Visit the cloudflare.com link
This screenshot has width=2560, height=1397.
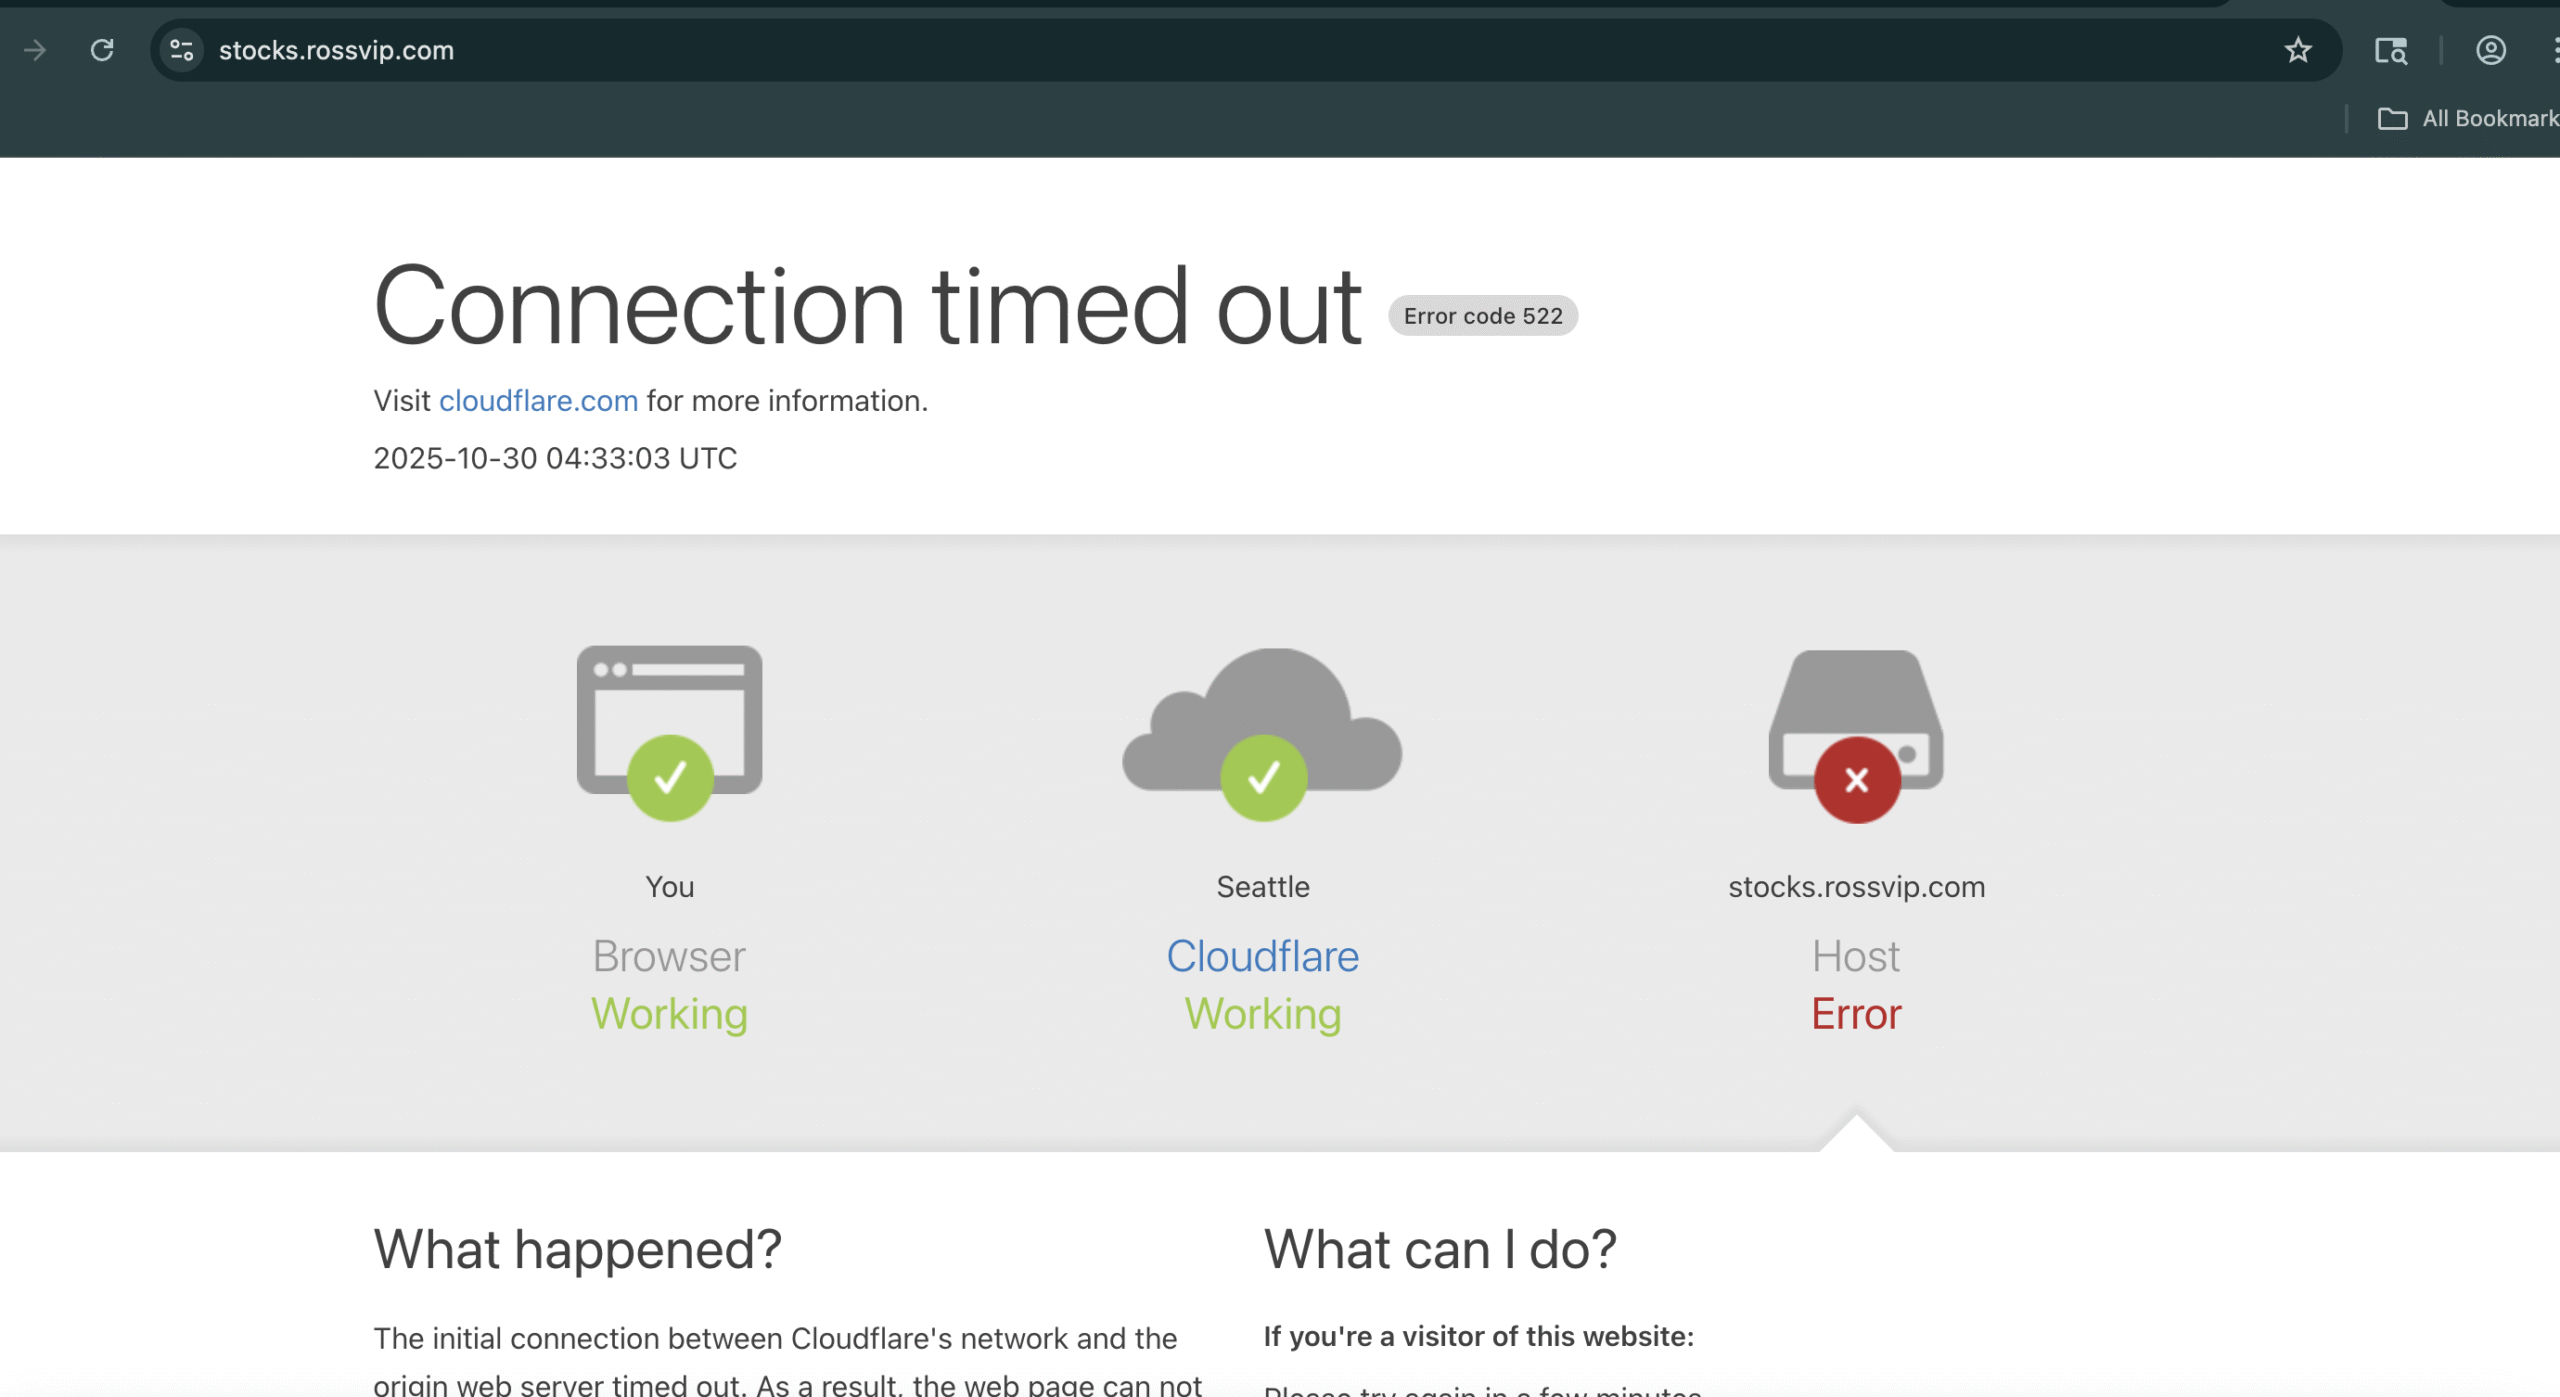[538, 401]
